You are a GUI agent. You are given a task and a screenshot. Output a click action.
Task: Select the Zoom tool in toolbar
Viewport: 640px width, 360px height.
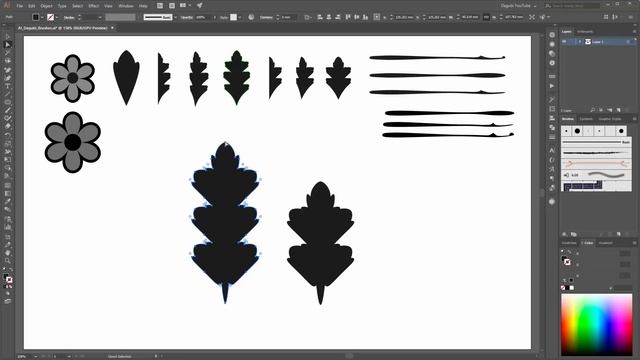(x=8, y=260)
